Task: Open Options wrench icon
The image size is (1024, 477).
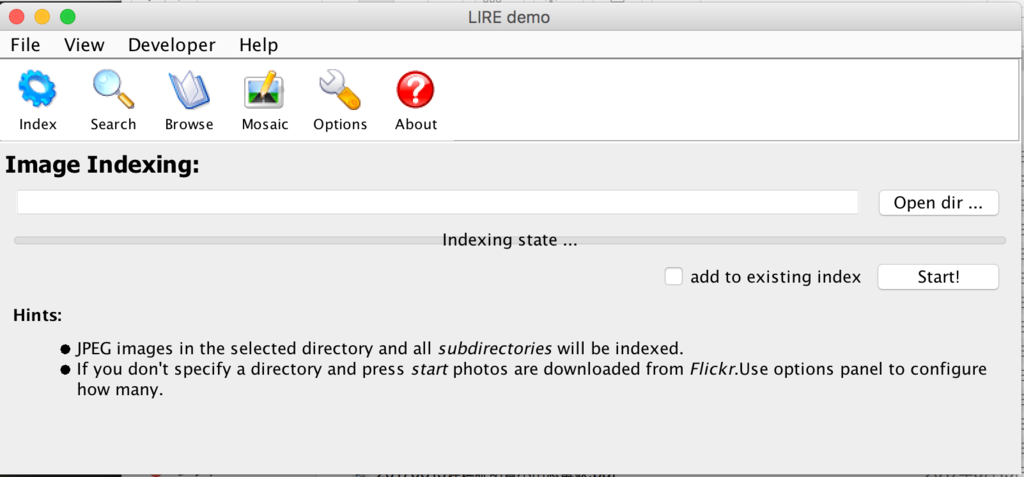Action: (340, 92)
